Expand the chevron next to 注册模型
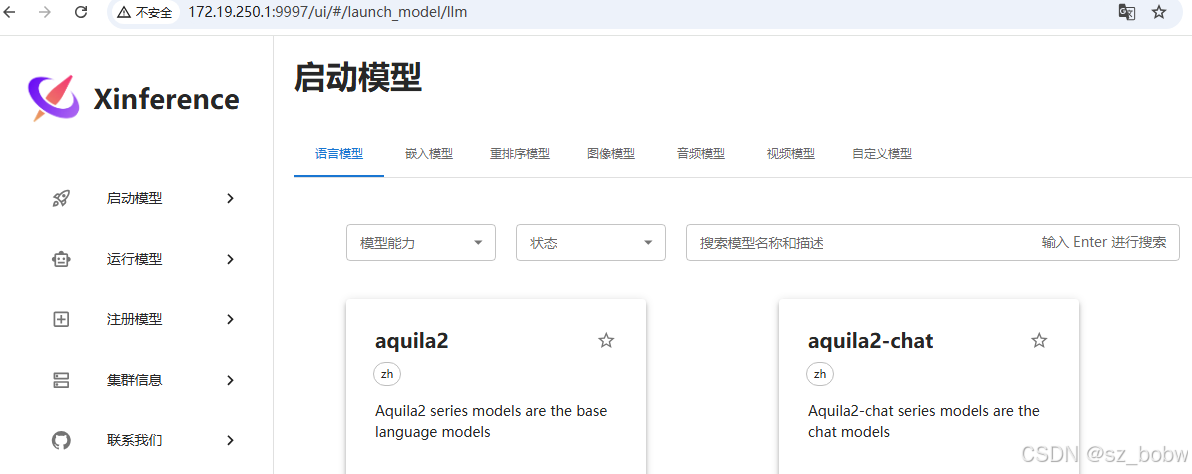 click(230, 320)
